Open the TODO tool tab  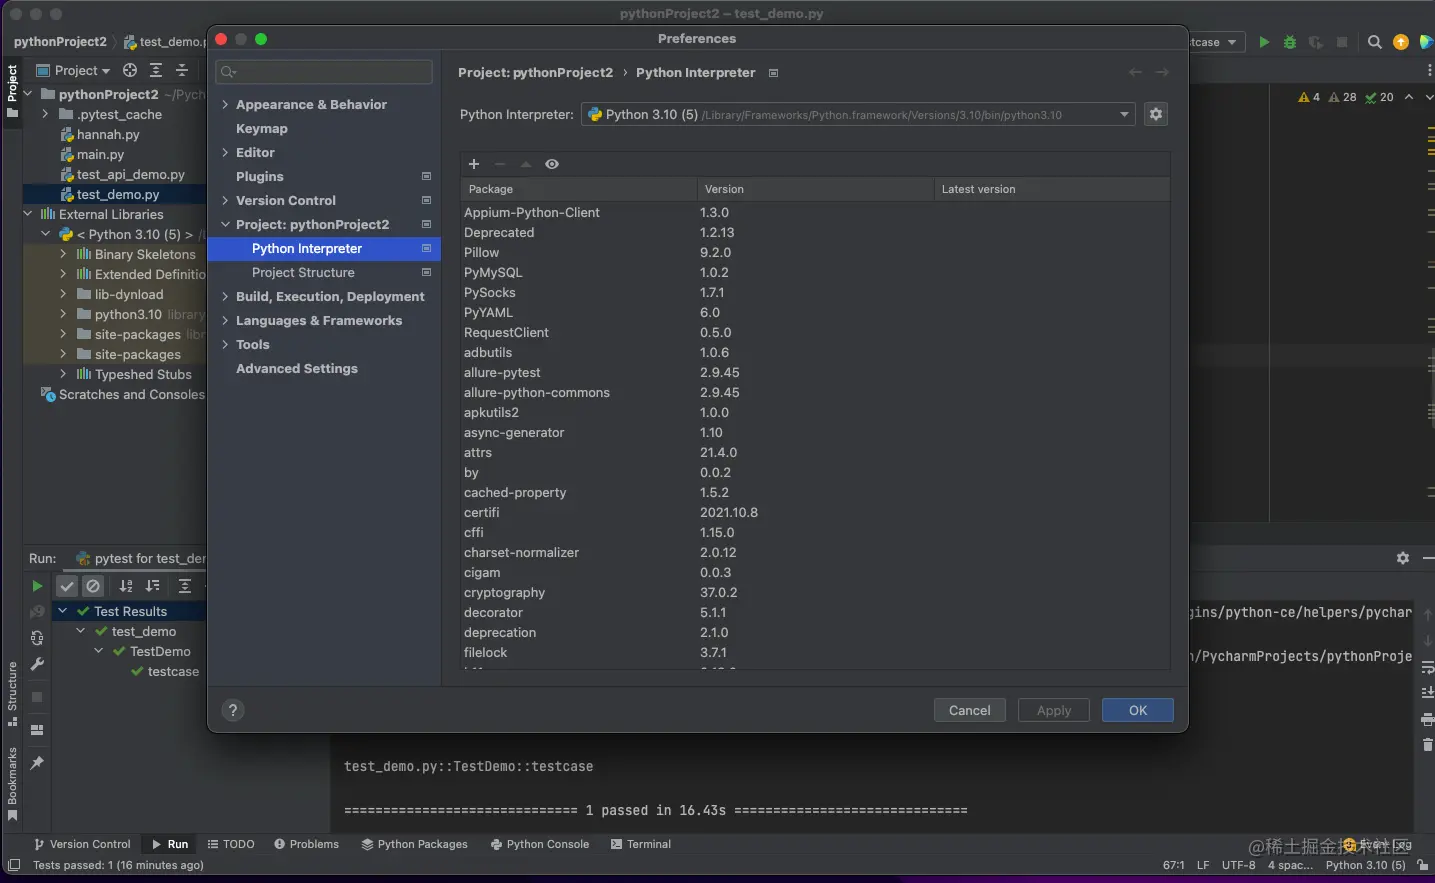tap(231, 844)
